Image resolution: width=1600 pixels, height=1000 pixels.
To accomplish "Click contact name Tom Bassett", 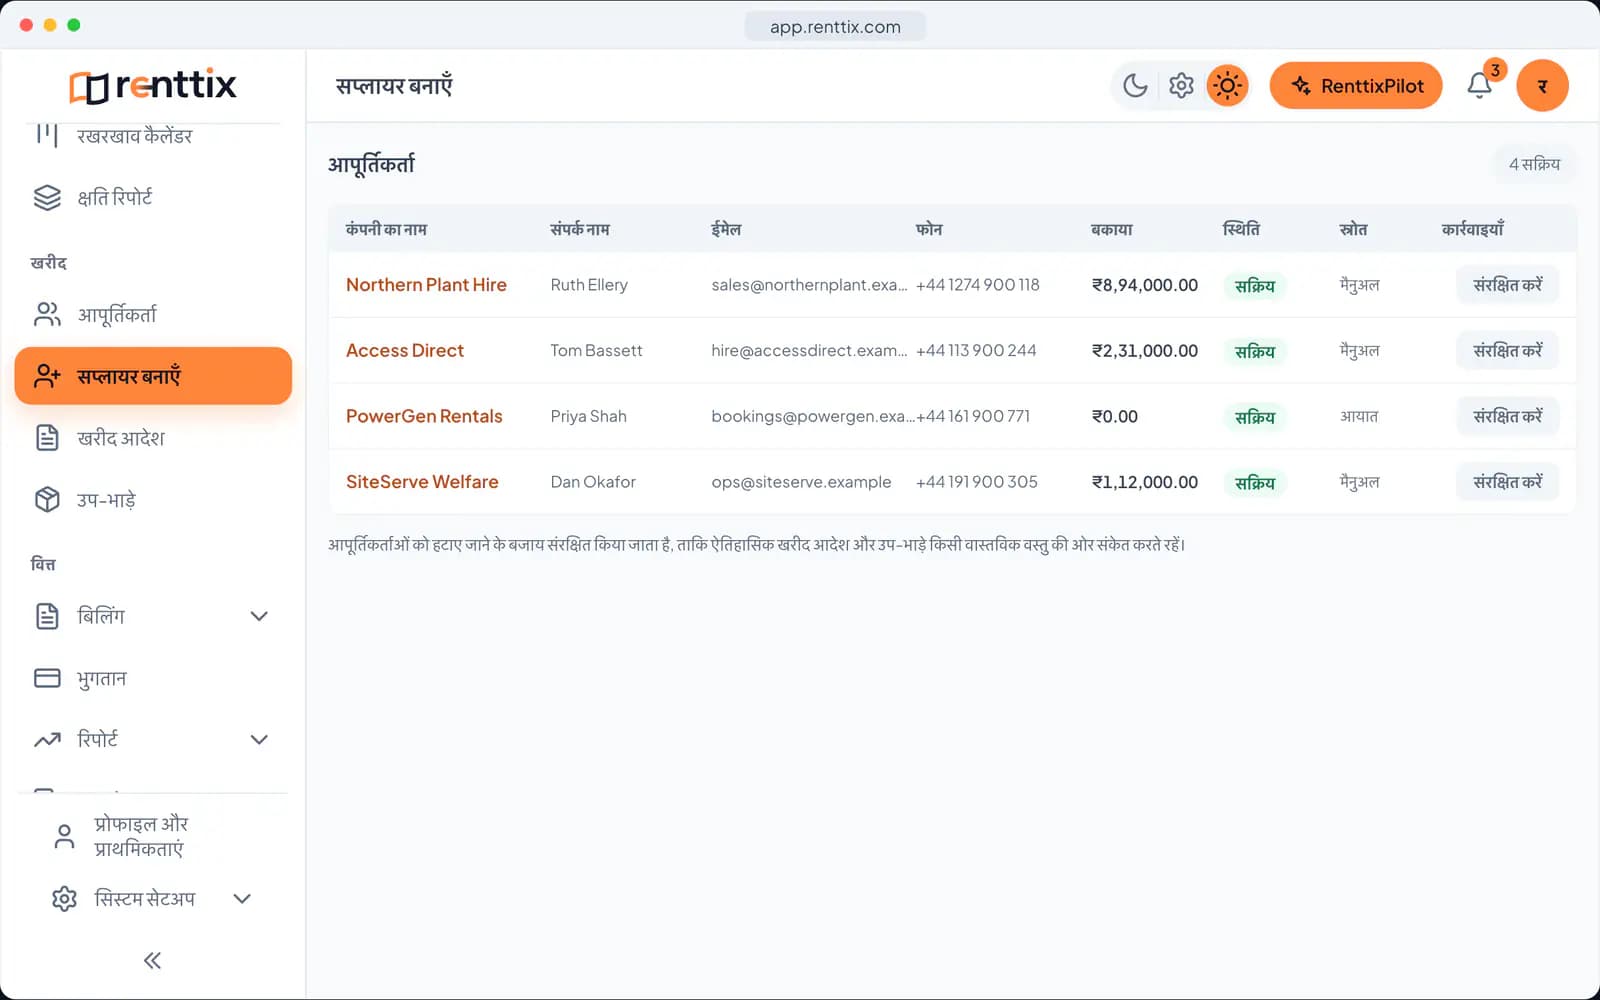I will [x=596, y=351].
